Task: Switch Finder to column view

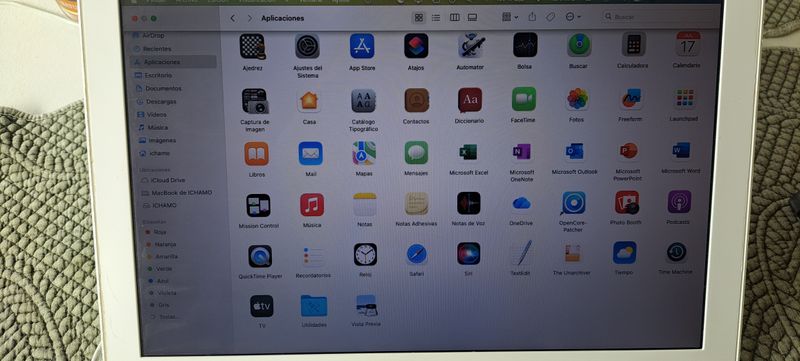Action: click(x=455, y=18)
